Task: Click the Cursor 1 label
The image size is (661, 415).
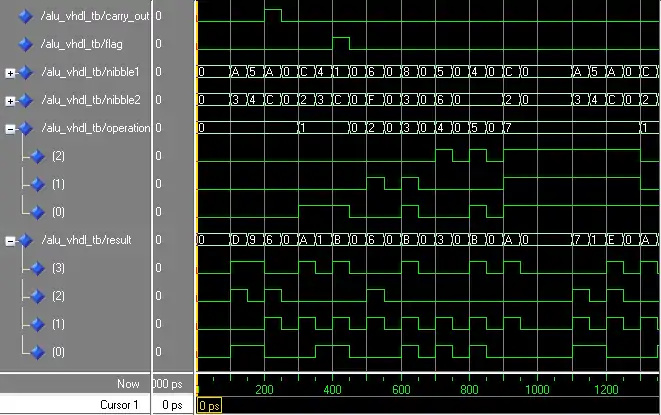Action: [x=118, y=405]
